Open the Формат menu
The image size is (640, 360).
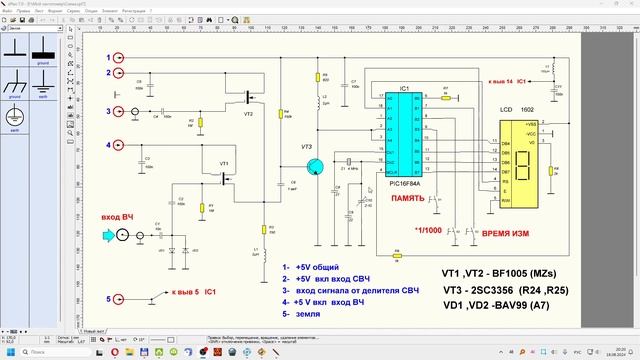click(56, 11)
